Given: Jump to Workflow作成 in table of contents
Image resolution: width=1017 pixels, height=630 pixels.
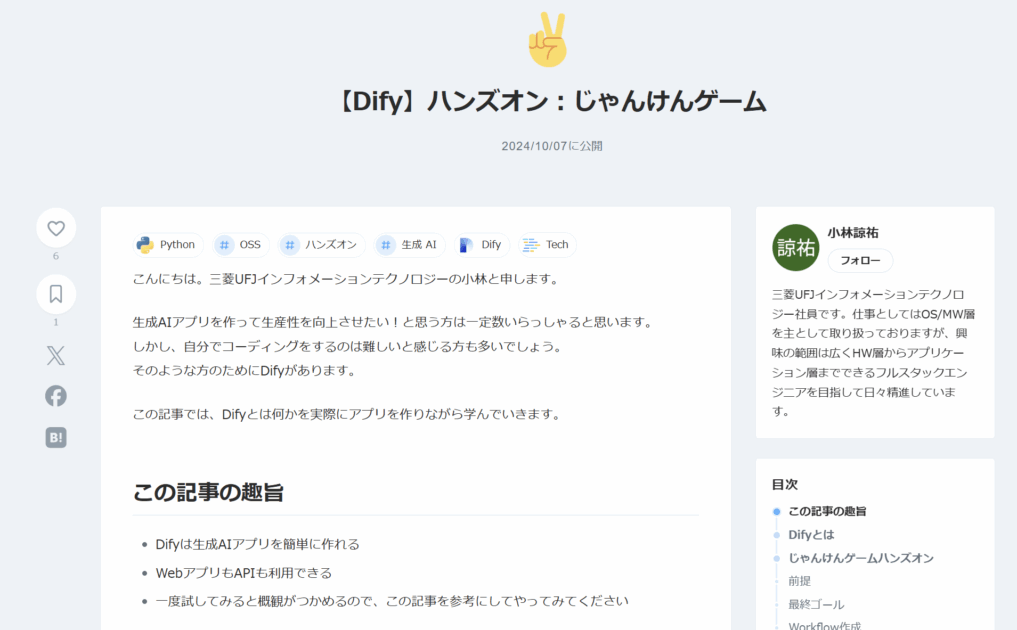Looking at the screenshot, I should tap(824, 625).
